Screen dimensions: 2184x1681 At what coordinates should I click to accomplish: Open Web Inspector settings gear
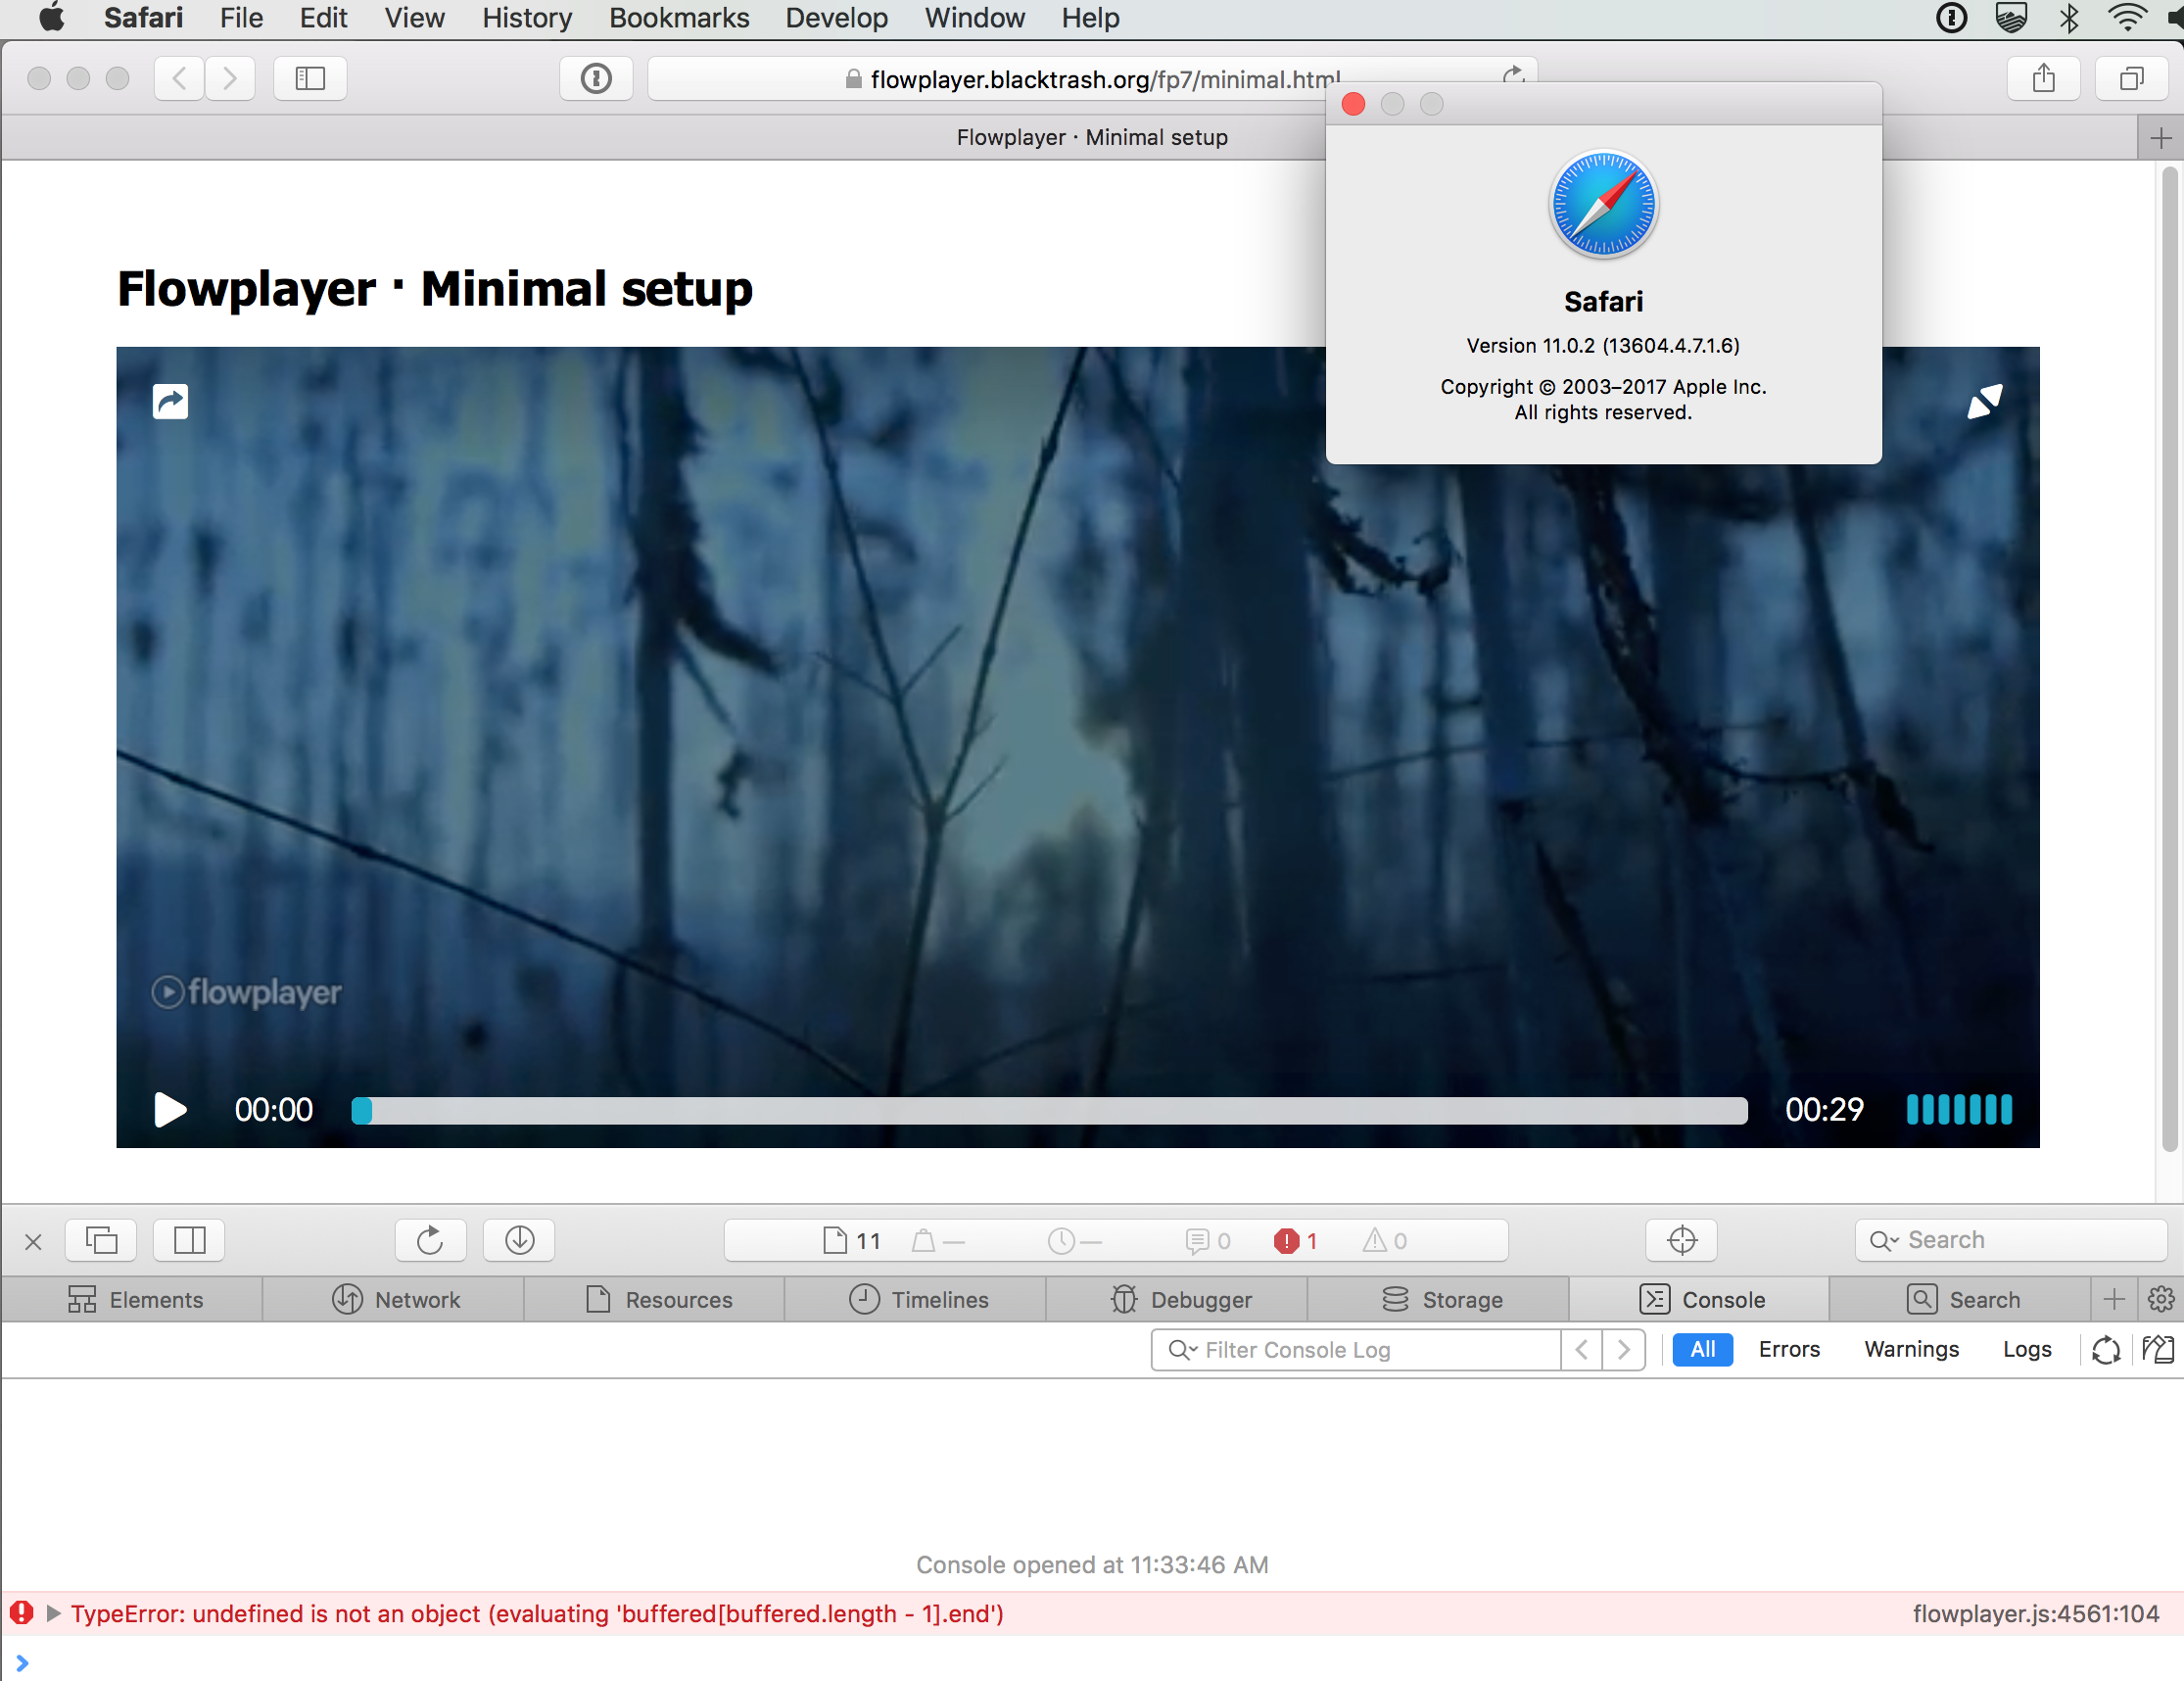(x=2161, y=1299)
